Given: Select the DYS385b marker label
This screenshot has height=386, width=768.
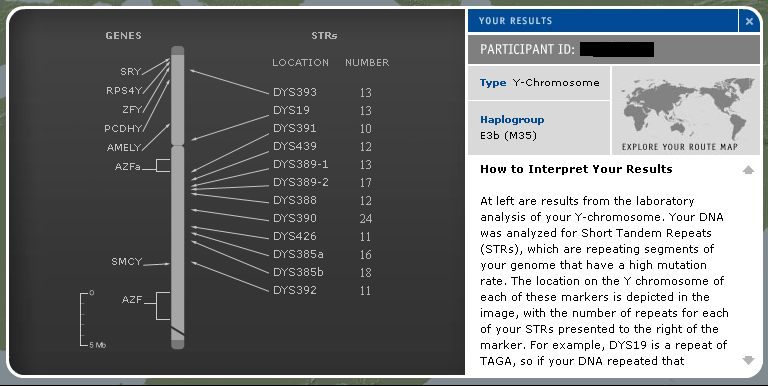Looking at the screenshot, I should [x=298, y=272].
